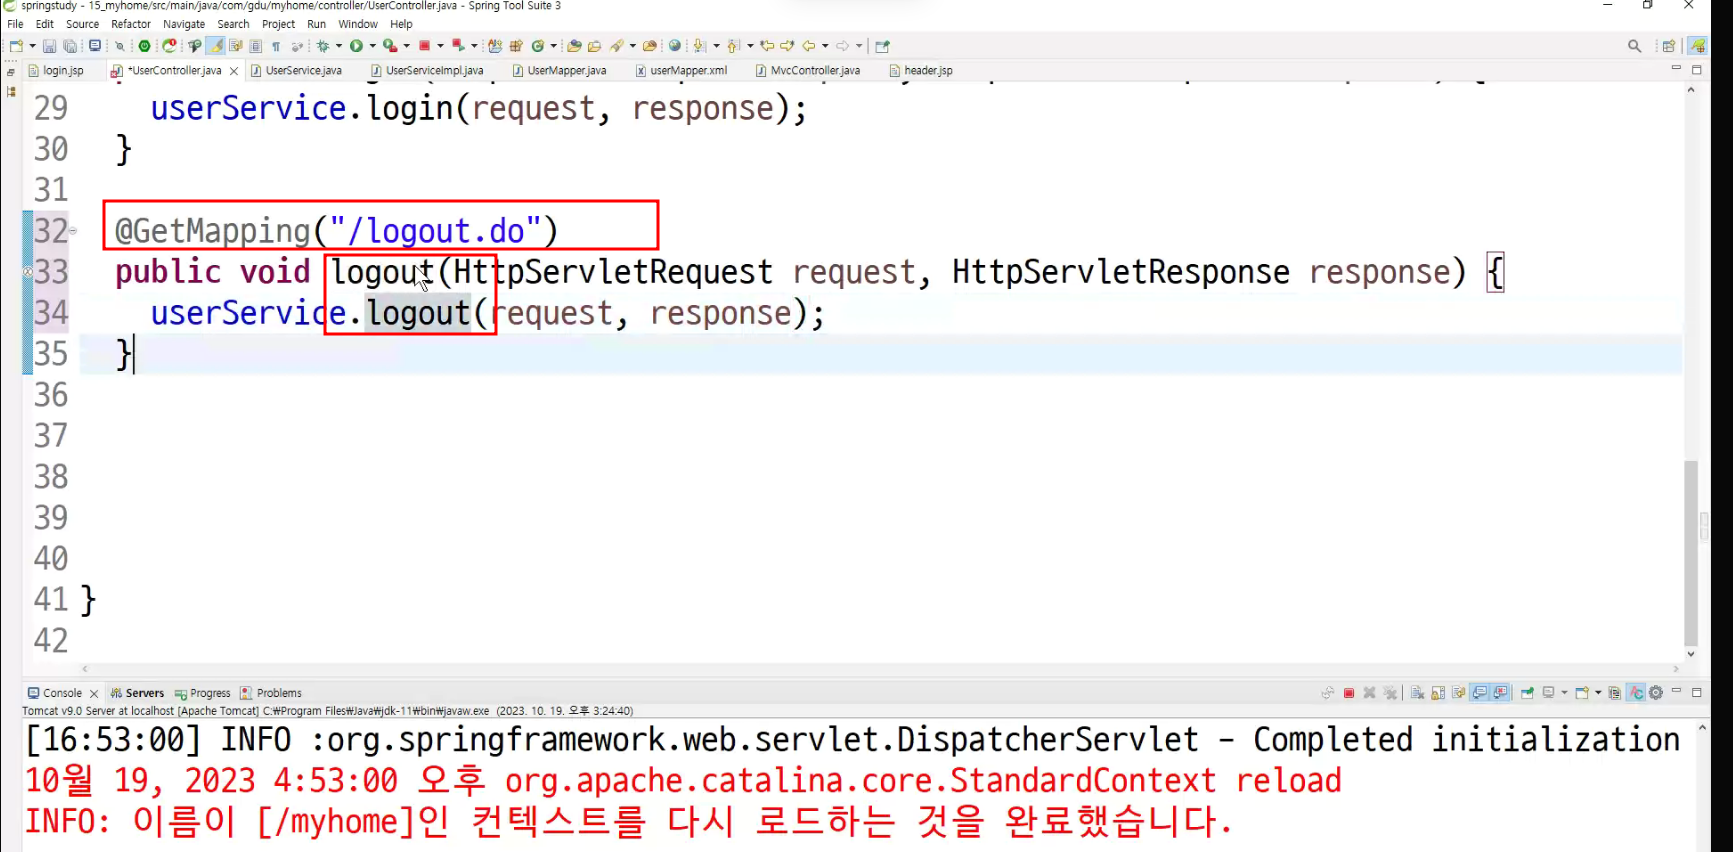Viewport: 1733px width, 852px height.
Task: Switch to the MvcController.java editor tab
Action: pos(808,71)
